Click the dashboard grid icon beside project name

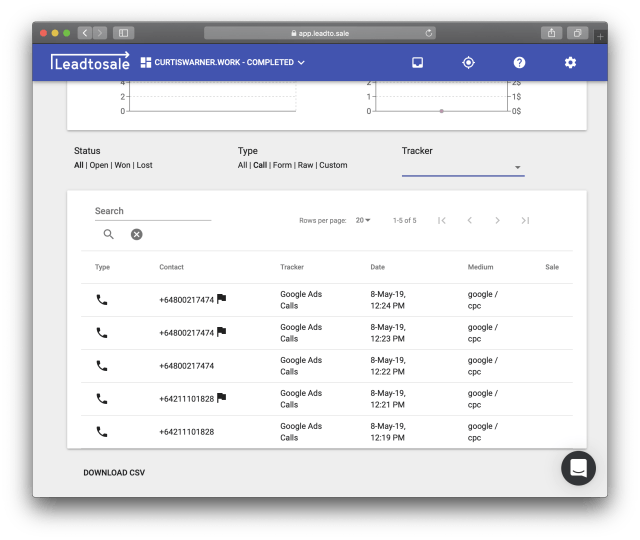(x=146, y=62)
